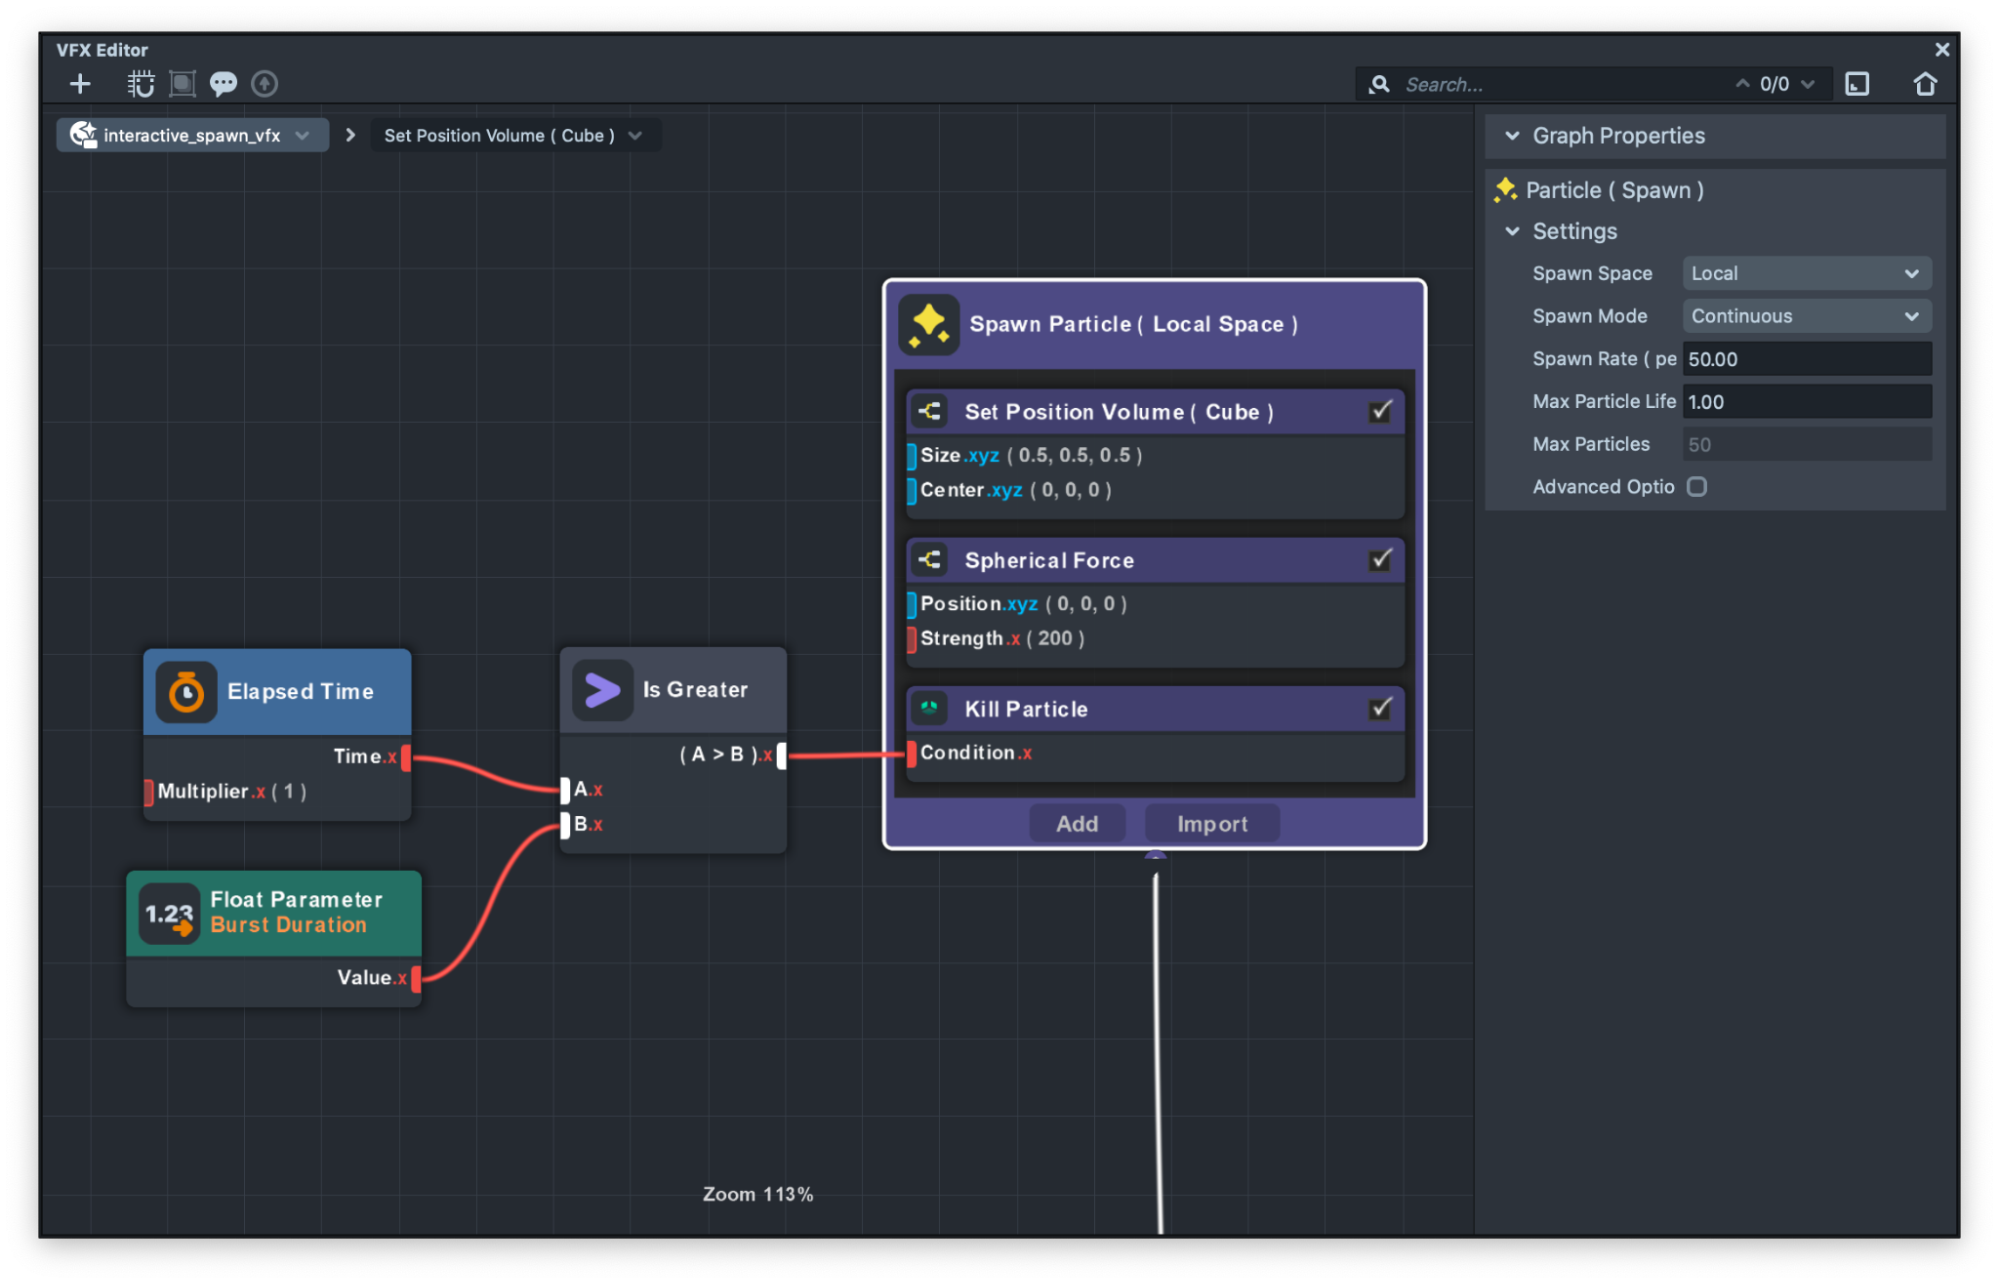Click the frame selection toolbar icon
Viewport: 1999px width, 1284px height.
[x=182, y=84]
